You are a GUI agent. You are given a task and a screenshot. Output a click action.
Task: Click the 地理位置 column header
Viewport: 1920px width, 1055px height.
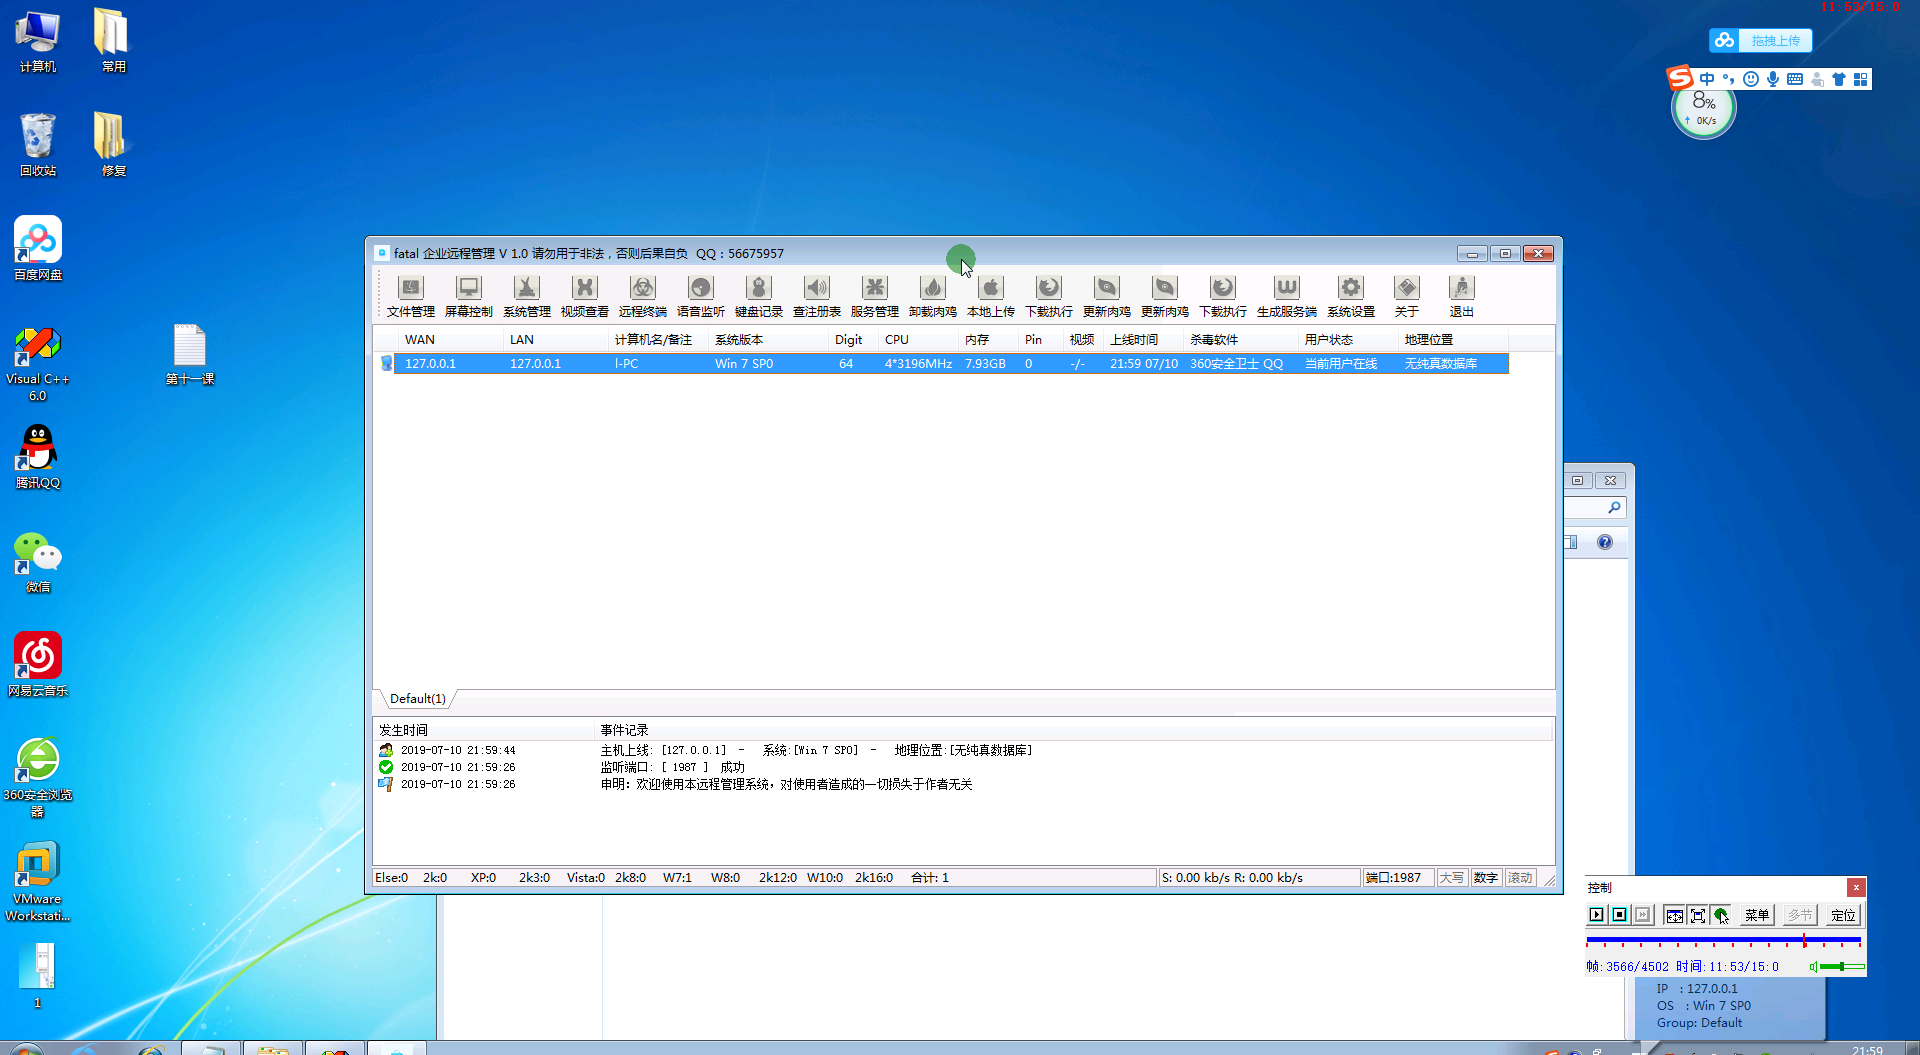tap(1453, 340)
